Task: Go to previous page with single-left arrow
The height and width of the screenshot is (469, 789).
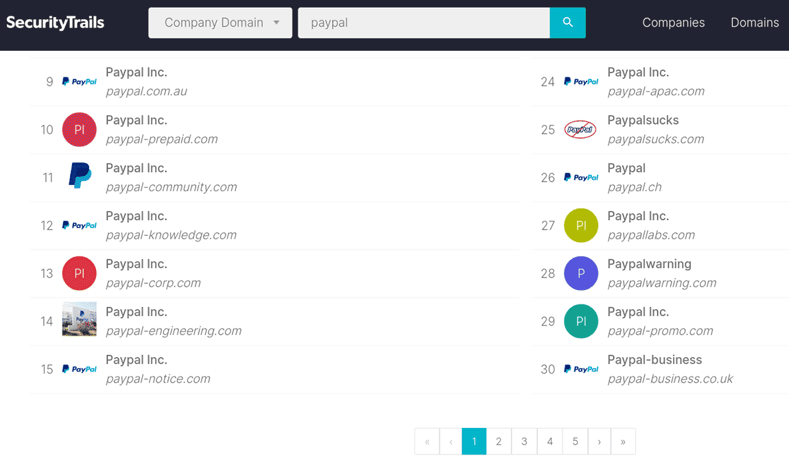Action: tap(451, 441)
